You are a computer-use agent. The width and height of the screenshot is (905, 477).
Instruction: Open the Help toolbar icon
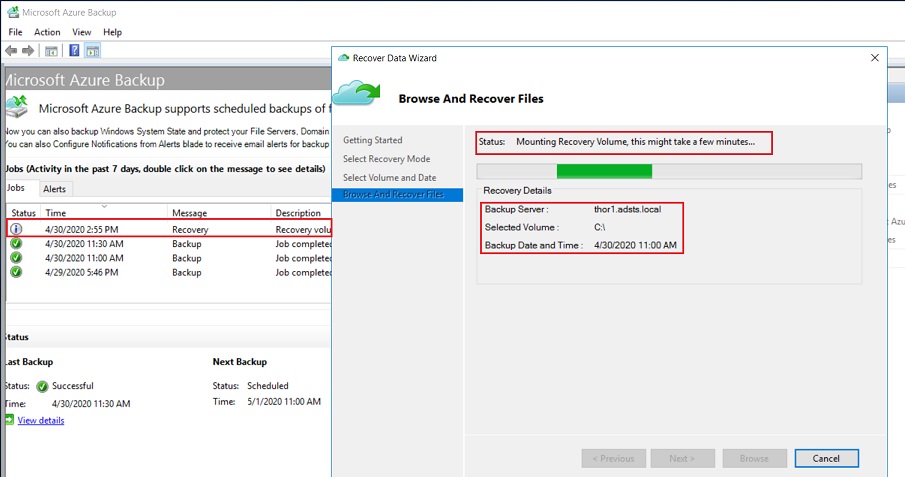click(x=74, y=51)
